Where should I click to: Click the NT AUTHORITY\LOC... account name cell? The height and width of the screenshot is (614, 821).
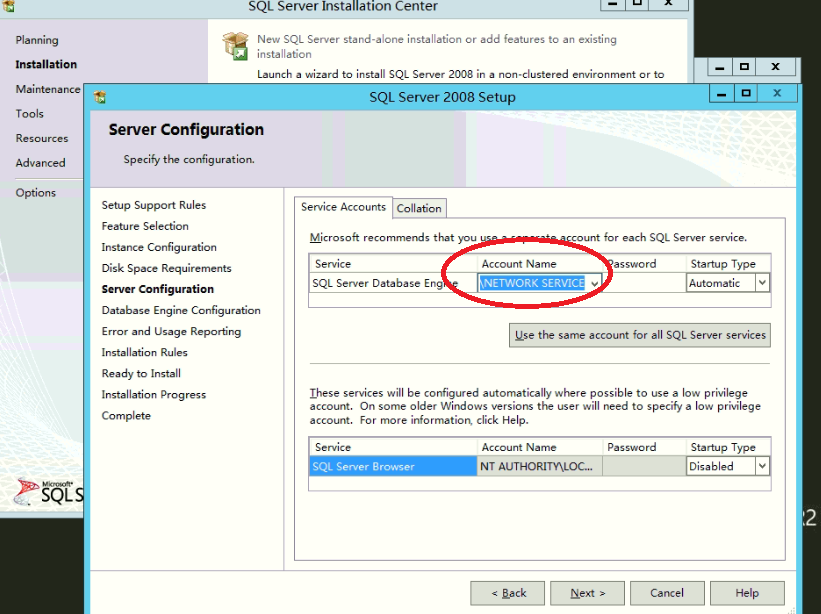539,466
